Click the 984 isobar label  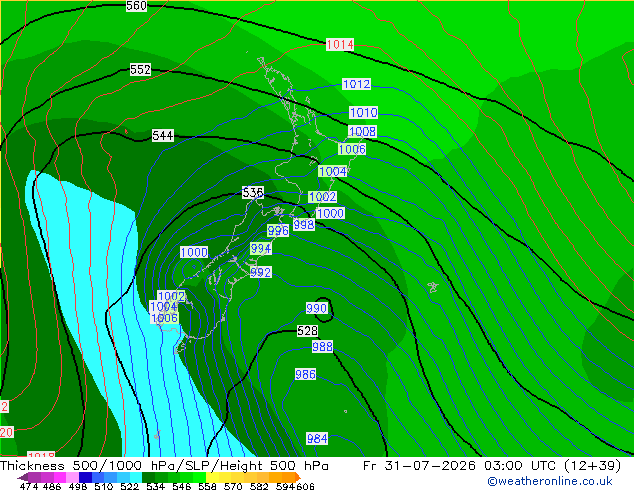pos(317,439)
